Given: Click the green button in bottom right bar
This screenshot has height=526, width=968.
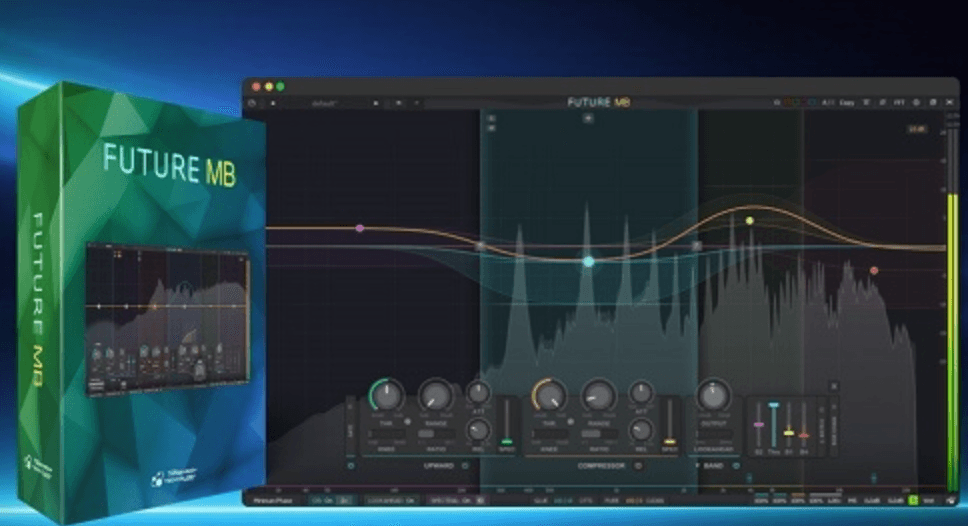Looking at the screenshot, I should (x=913, y=501).
